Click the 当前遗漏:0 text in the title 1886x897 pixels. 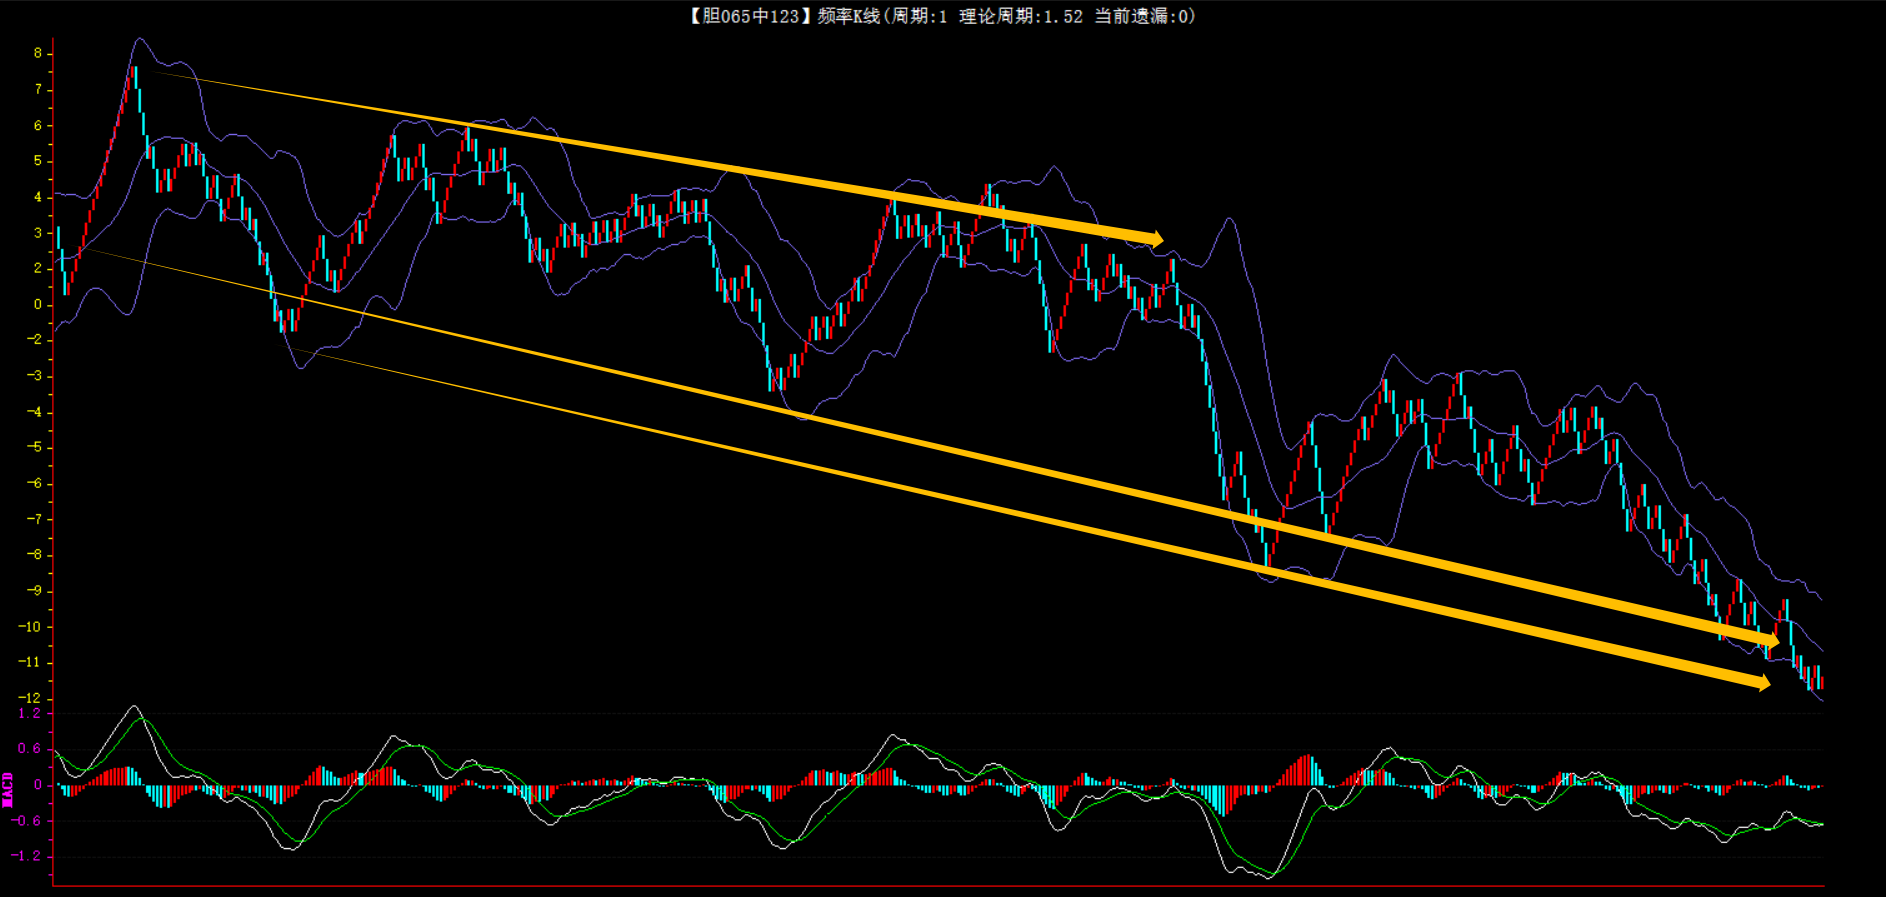[x=1142, y=16]
